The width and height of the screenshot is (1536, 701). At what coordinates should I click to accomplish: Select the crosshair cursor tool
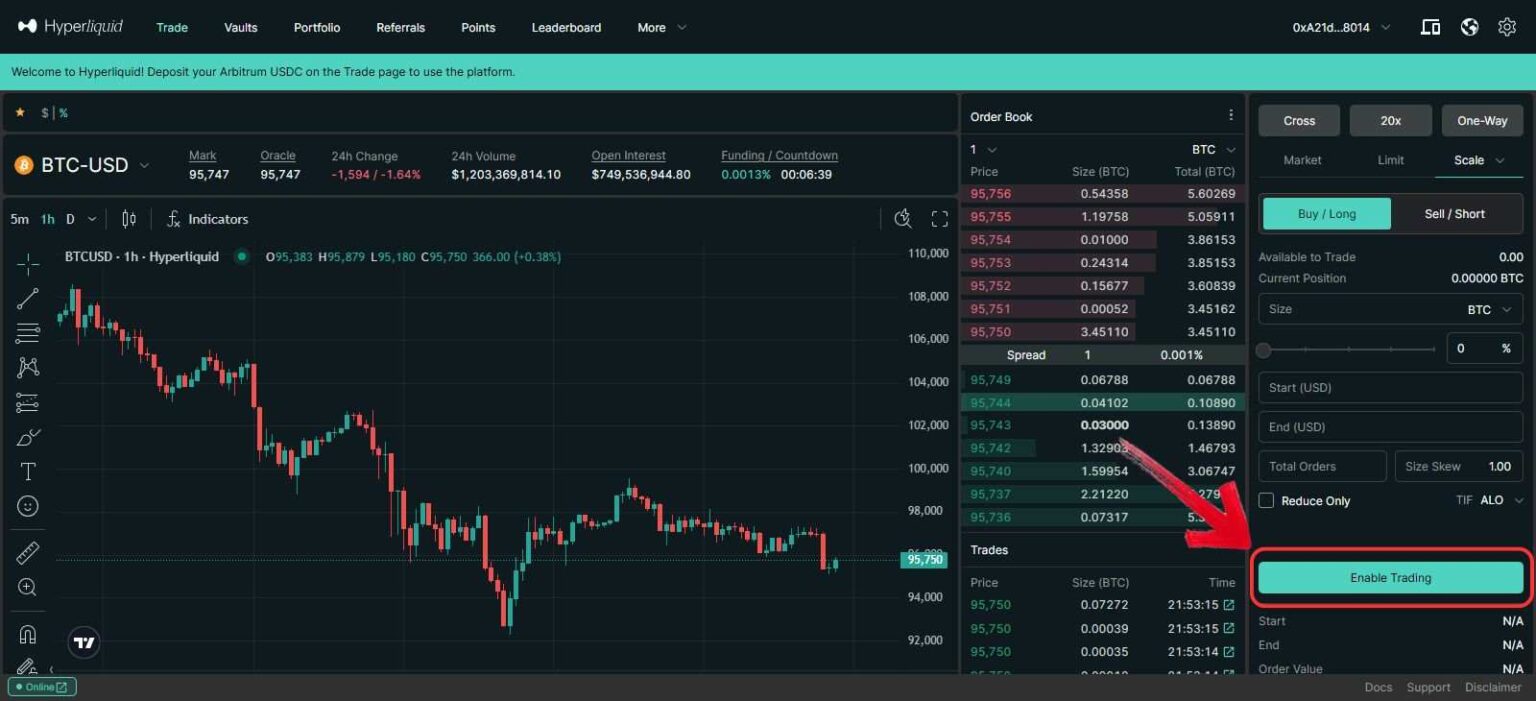pos(28,264)
